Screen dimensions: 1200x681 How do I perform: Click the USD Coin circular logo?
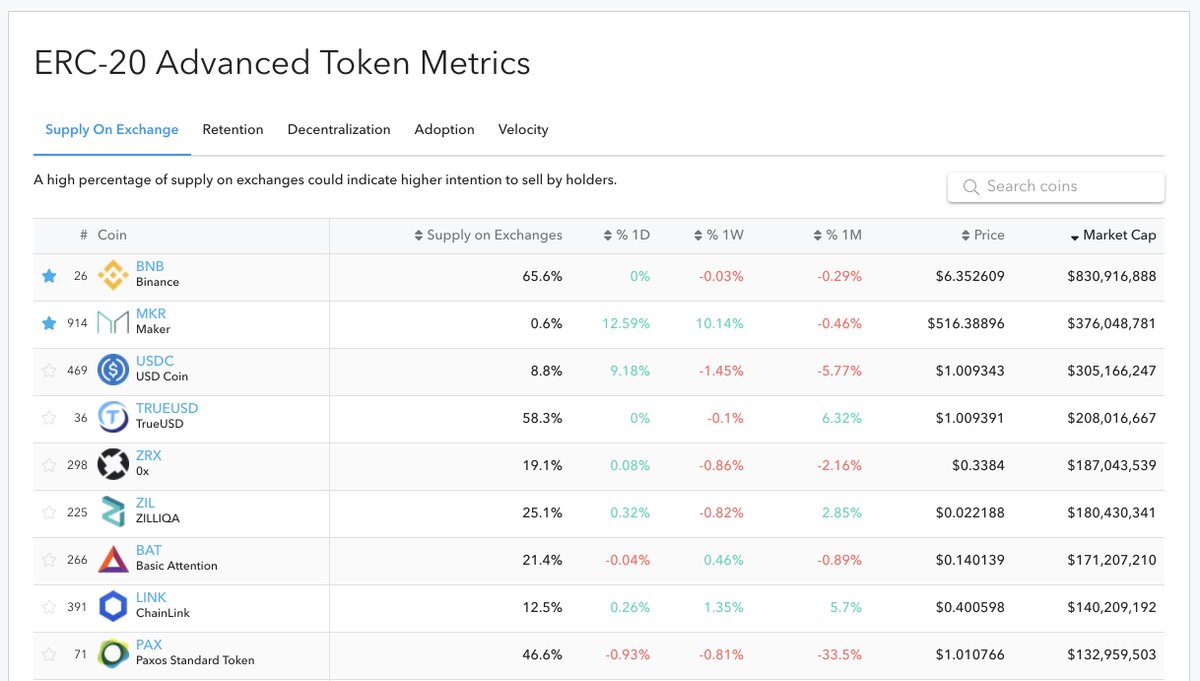[113, 370]
